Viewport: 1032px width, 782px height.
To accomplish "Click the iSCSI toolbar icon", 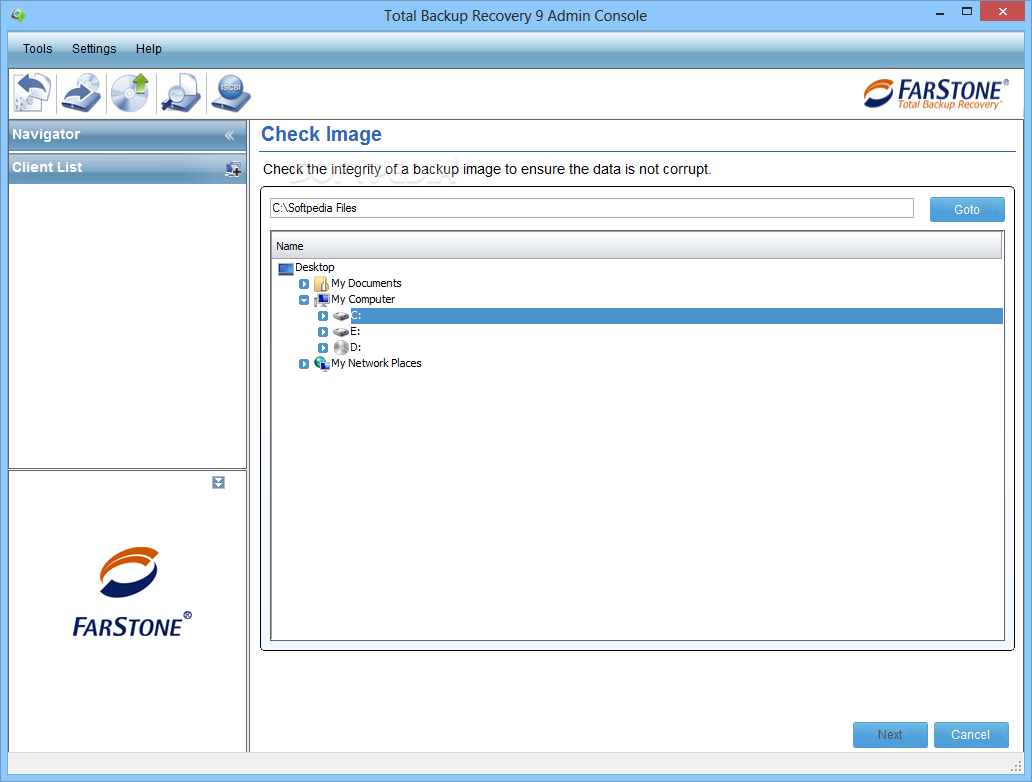I will tap(230, 93).
